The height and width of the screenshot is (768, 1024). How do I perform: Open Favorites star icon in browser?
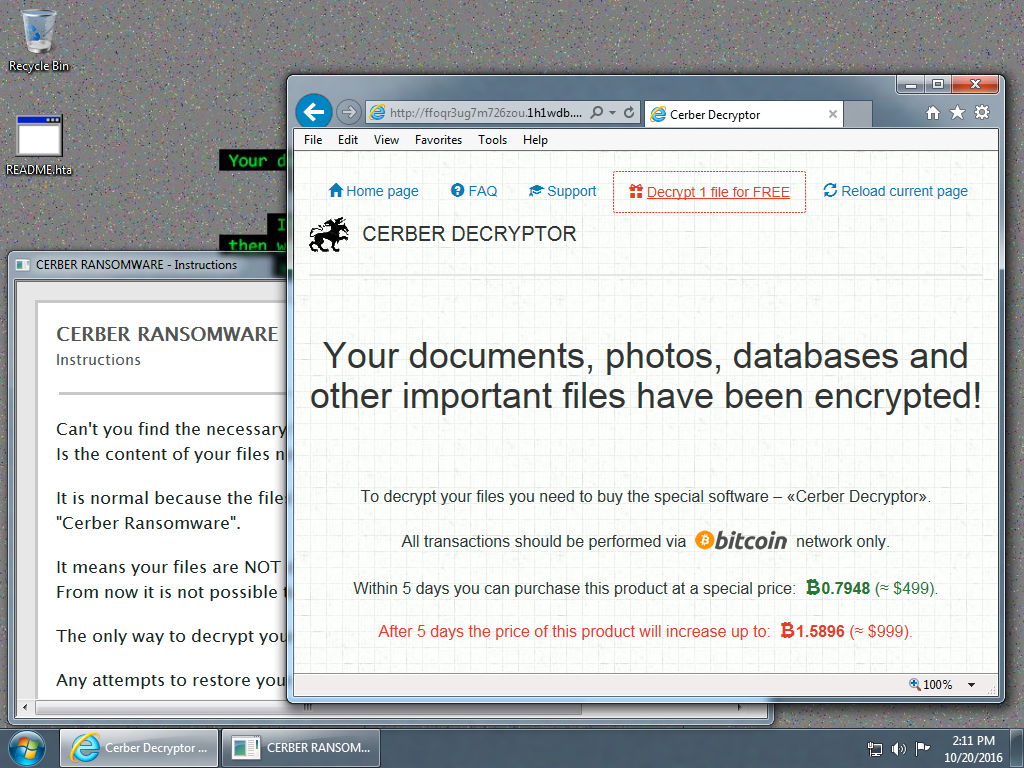coord(957,113)
